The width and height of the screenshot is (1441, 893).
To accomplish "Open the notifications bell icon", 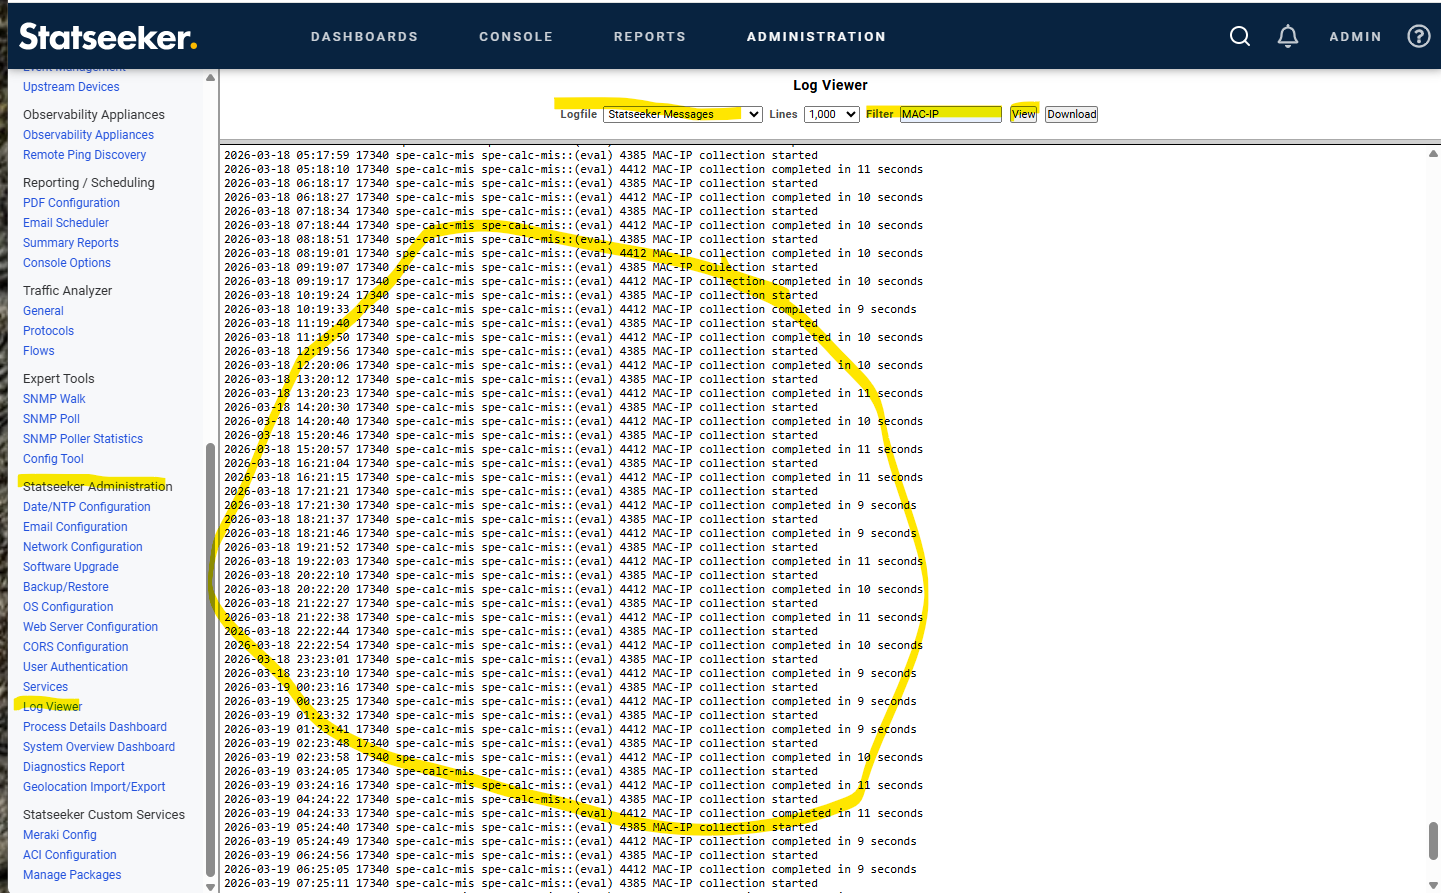I will (1287, 37).
